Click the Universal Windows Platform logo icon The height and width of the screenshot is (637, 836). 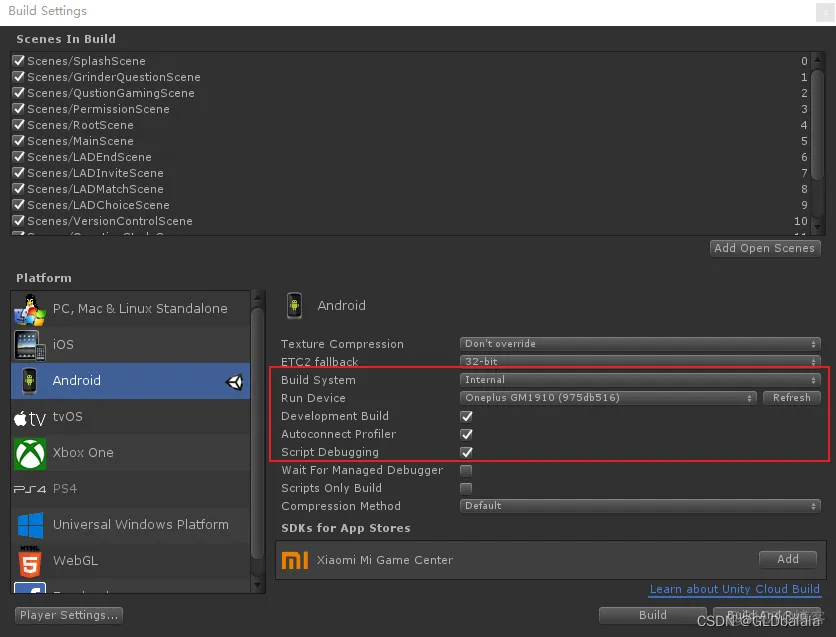point(30,525)
